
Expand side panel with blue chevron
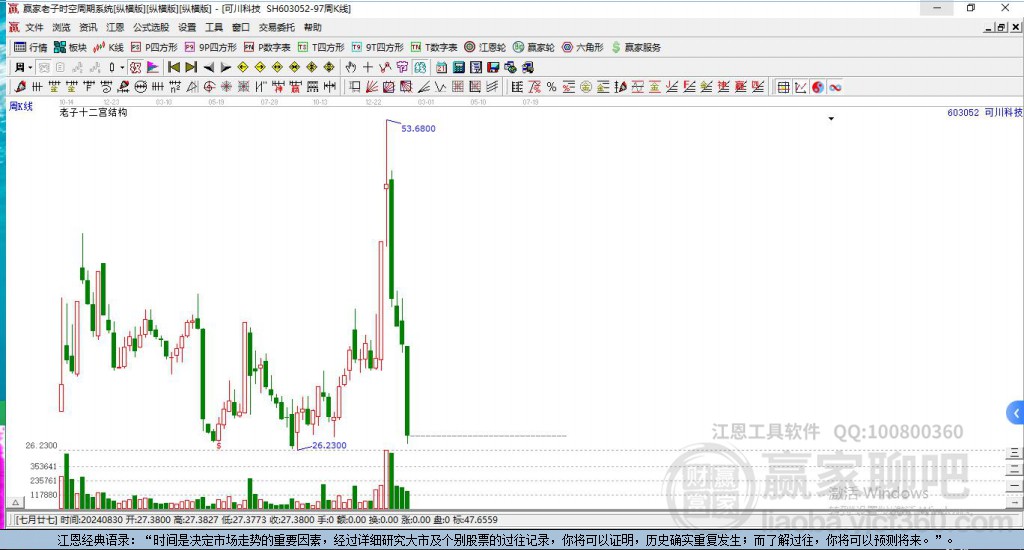click(x=1015, y=413)
